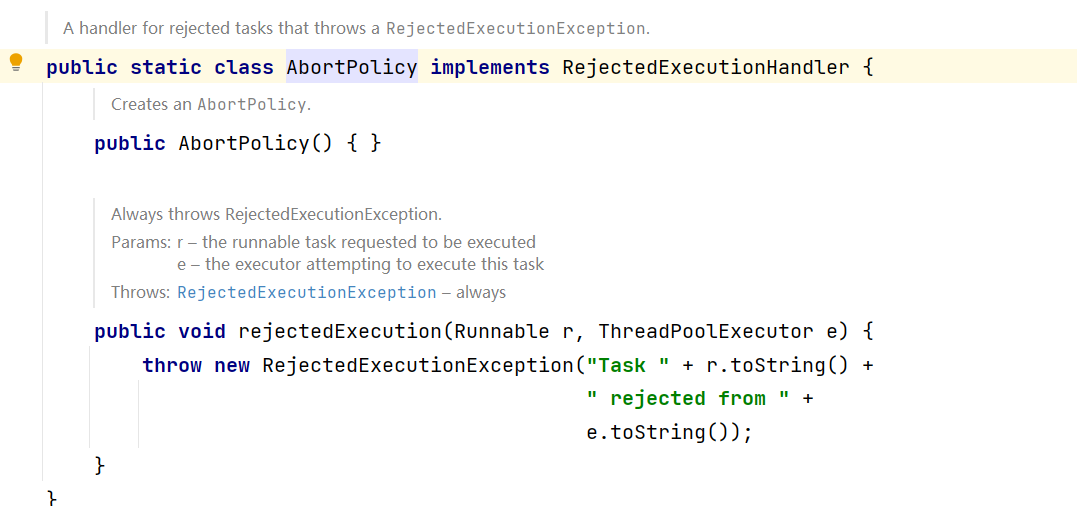
Task: Click the rejectedExecution method name
Action: (339, 331)
